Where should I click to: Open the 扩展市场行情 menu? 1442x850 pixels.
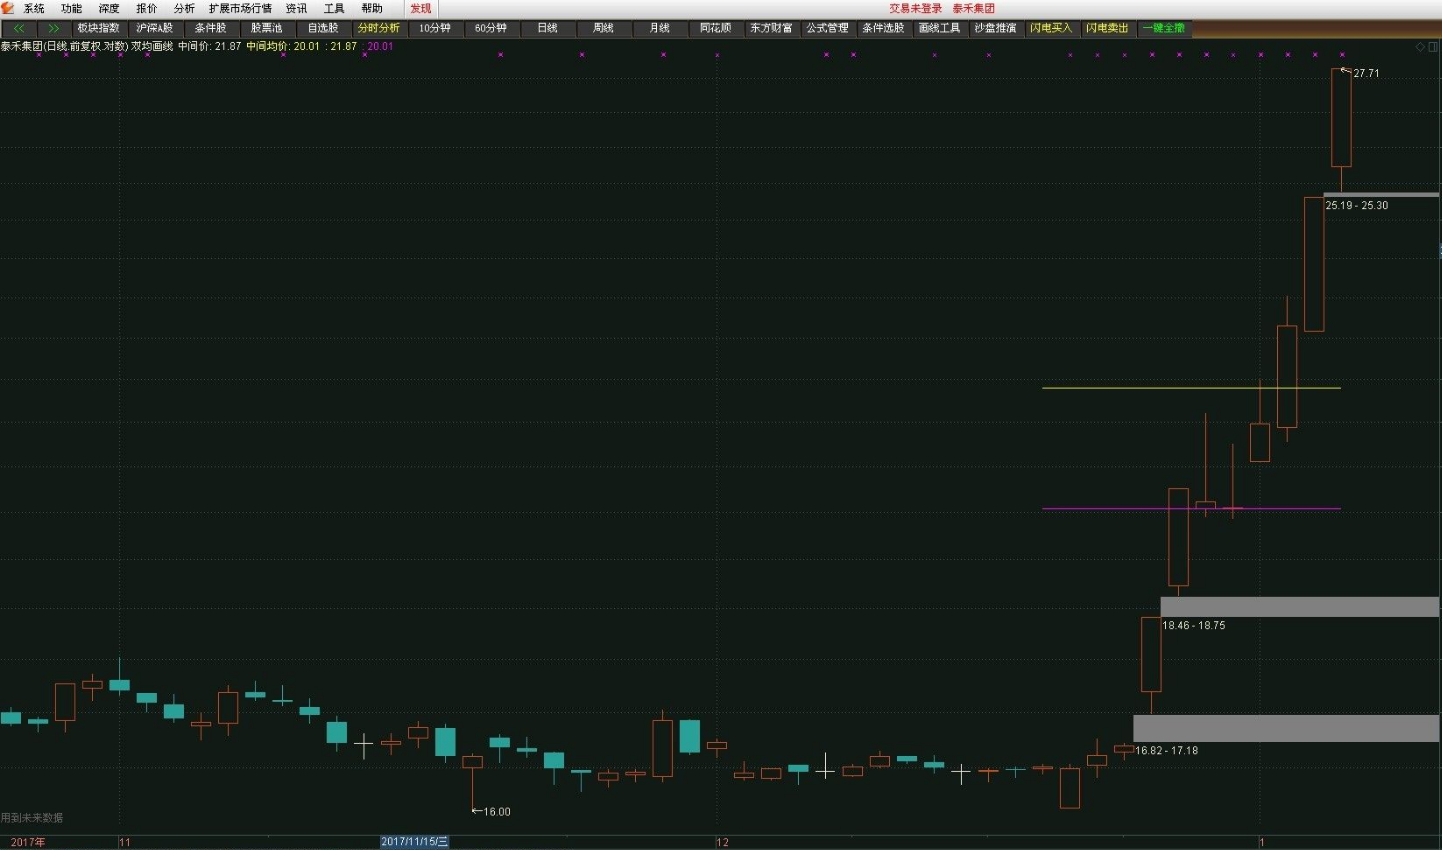point(240,8)
